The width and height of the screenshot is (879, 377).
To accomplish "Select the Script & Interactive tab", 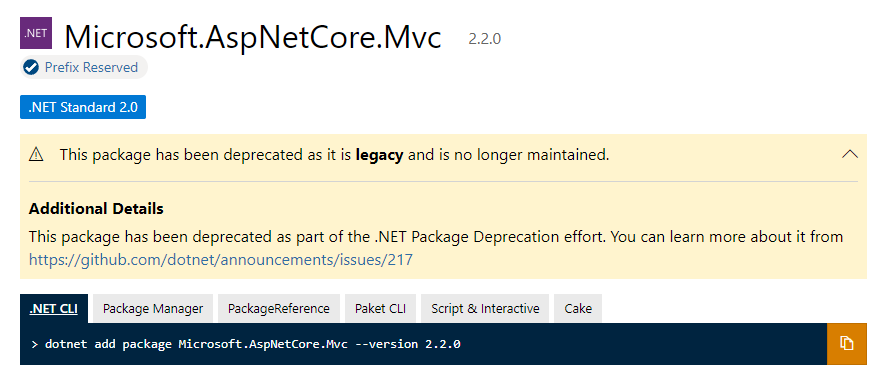I will (485, 309).
